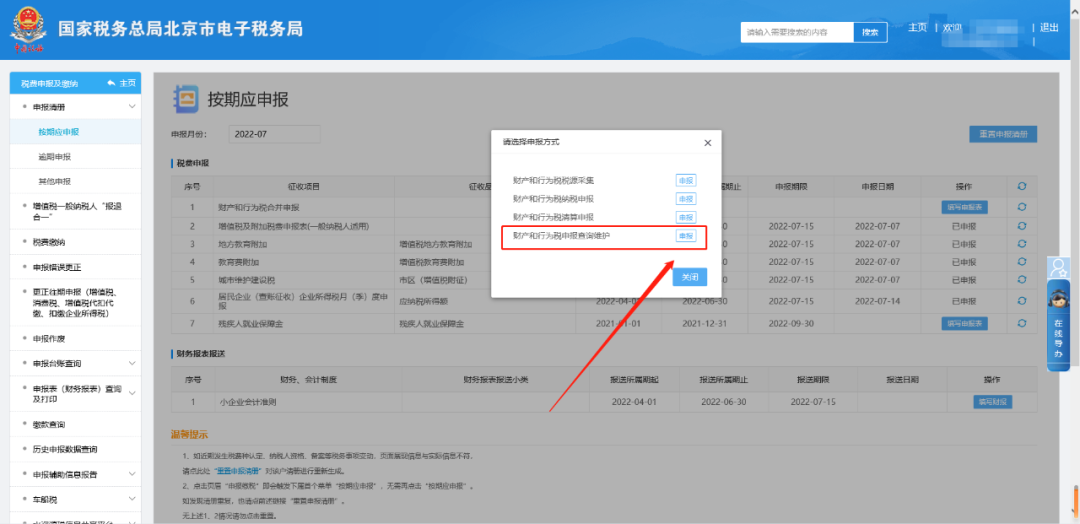1080x524 pixels.
Task: Collapse the 申报清册 sidebar section
Action: coord(132,107)
